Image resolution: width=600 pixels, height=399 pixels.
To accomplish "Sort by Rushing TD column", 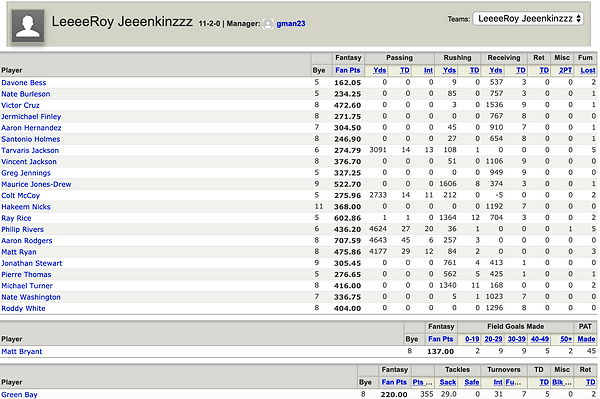I will pyautogui.click(x=474, y=70).
